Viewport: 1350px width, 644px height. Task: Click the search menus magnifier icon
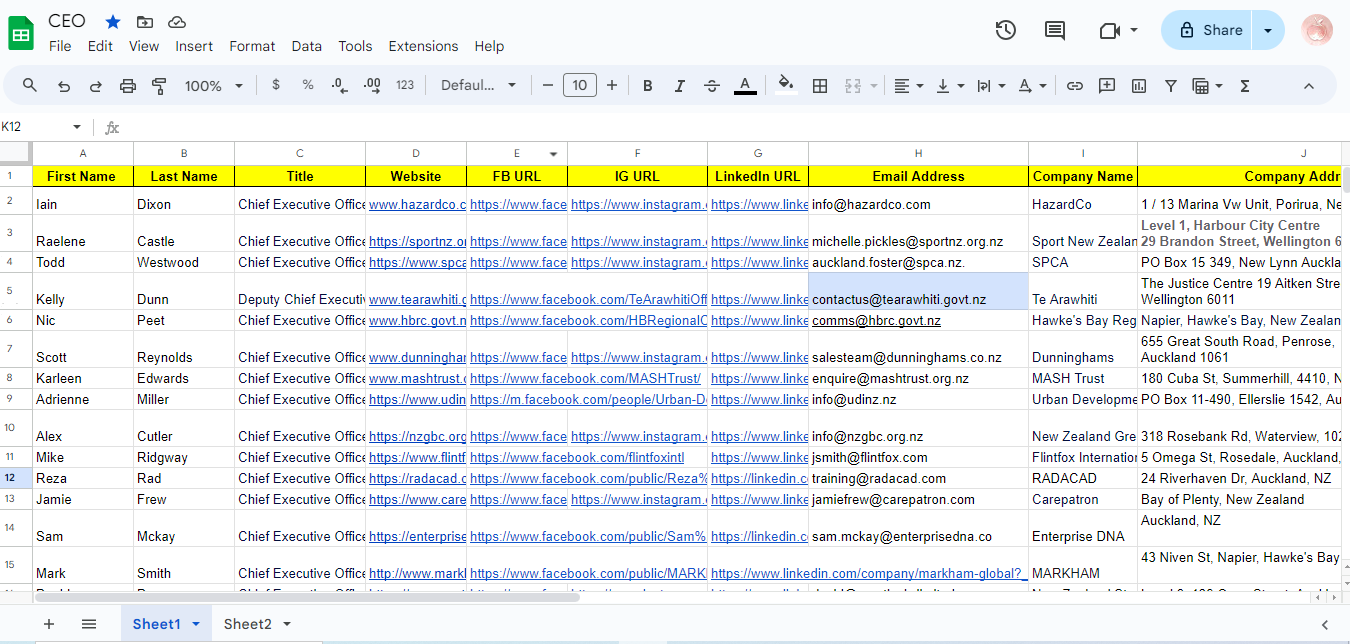point(30,86)
